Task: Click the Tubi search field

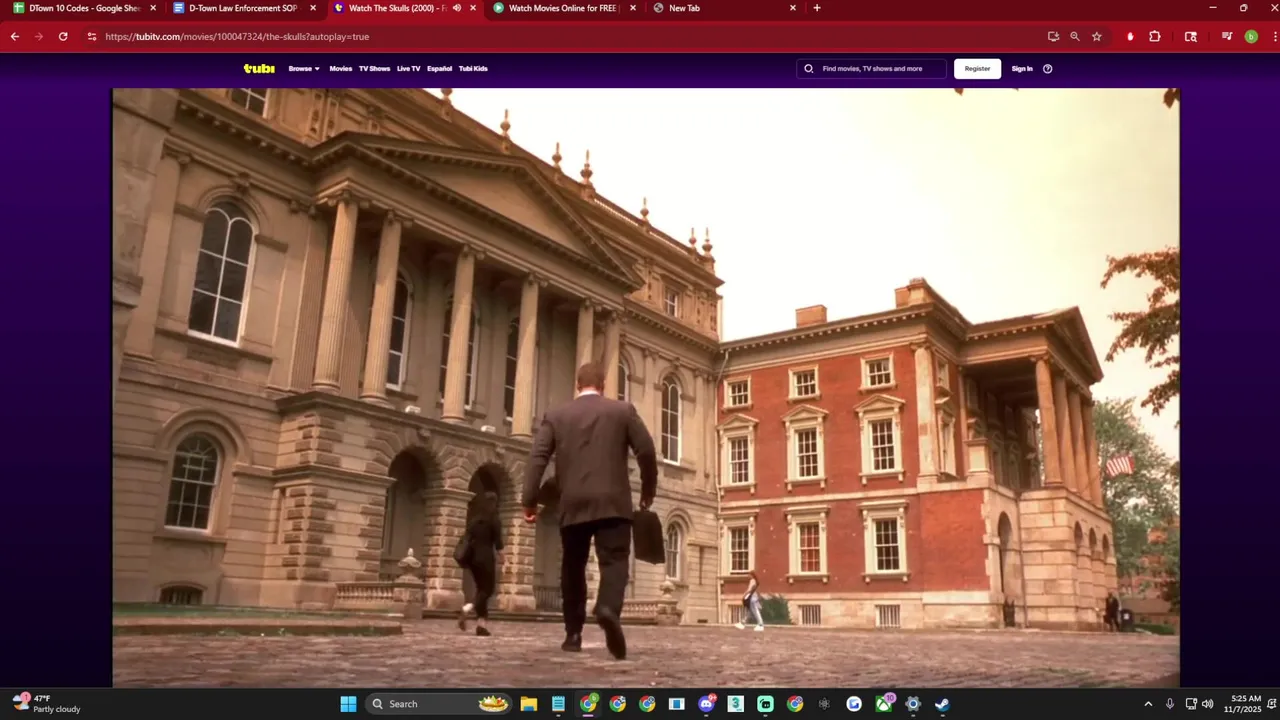Action: [871, 69]
